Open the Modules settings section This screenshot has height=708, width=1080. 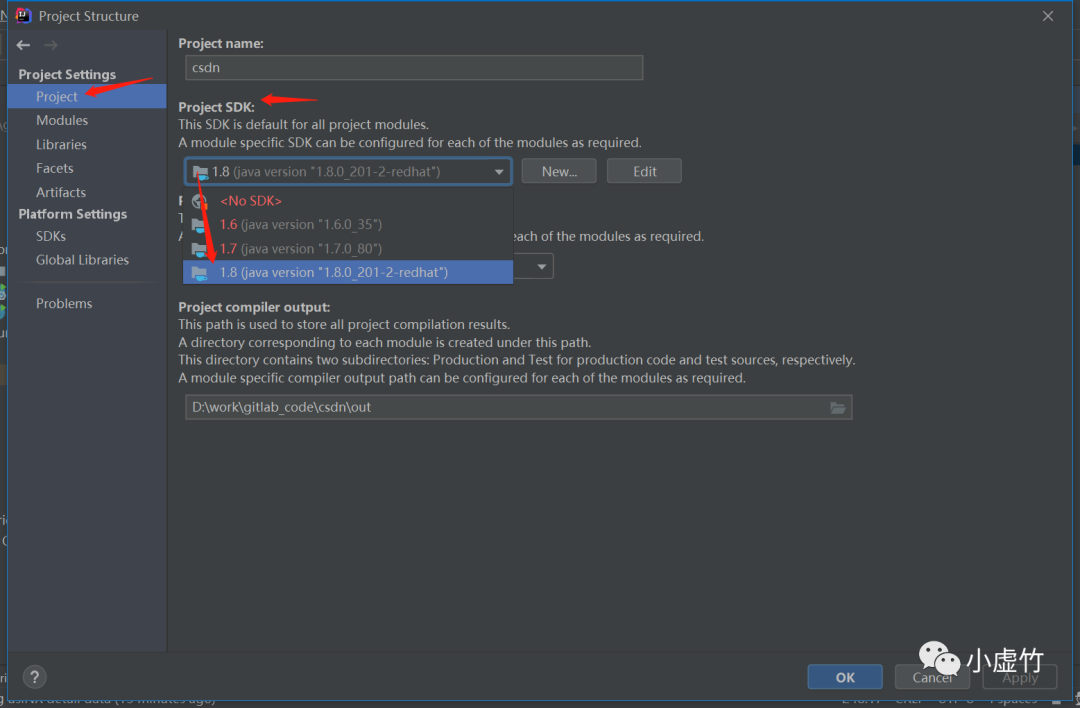62,120
